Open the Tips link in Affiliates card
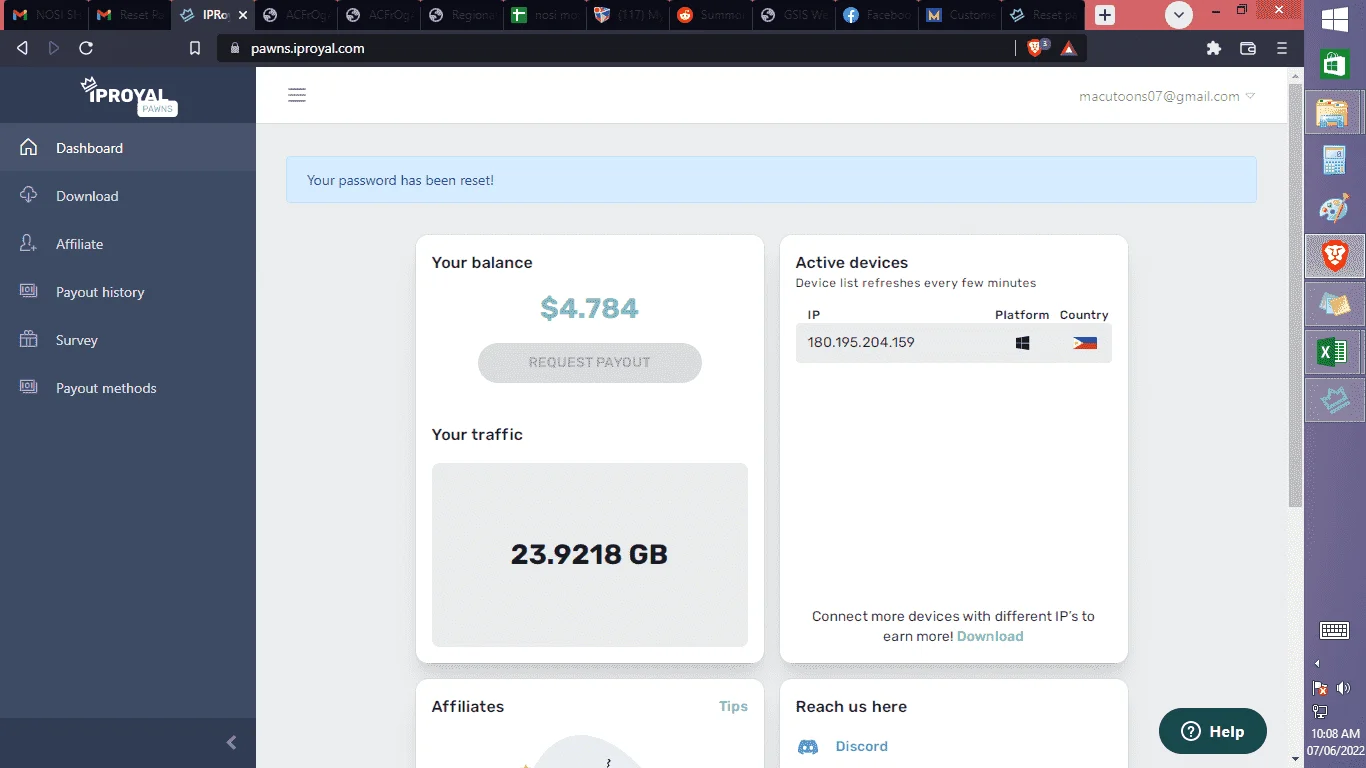1366x768 pixels. (x=733, y=707)
